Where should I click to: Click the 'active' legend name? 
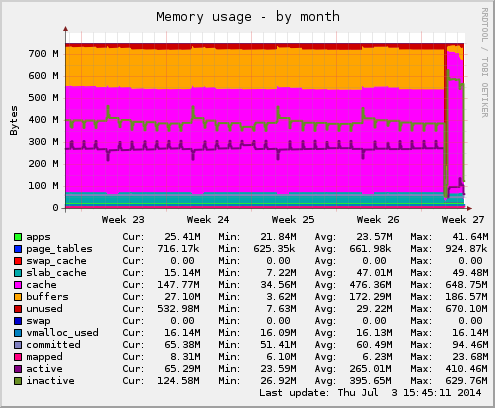[44, 369]
